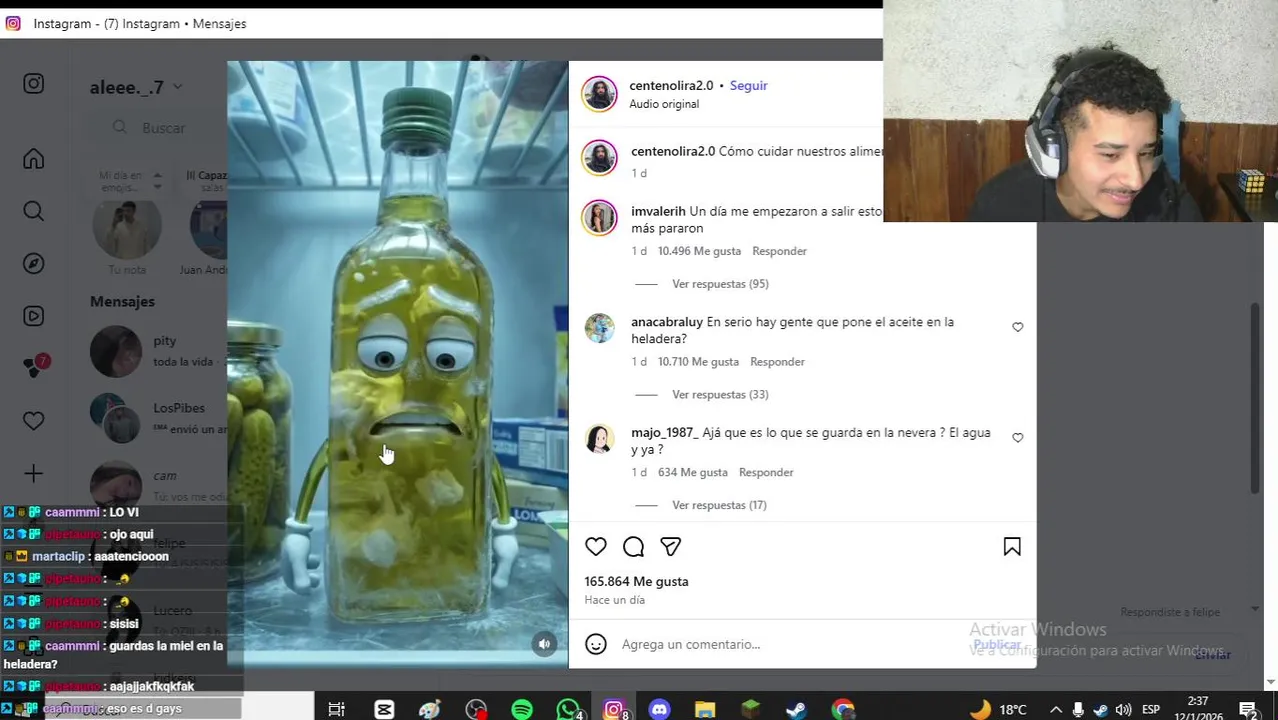Like the post with heart icon

pos(596,546)
